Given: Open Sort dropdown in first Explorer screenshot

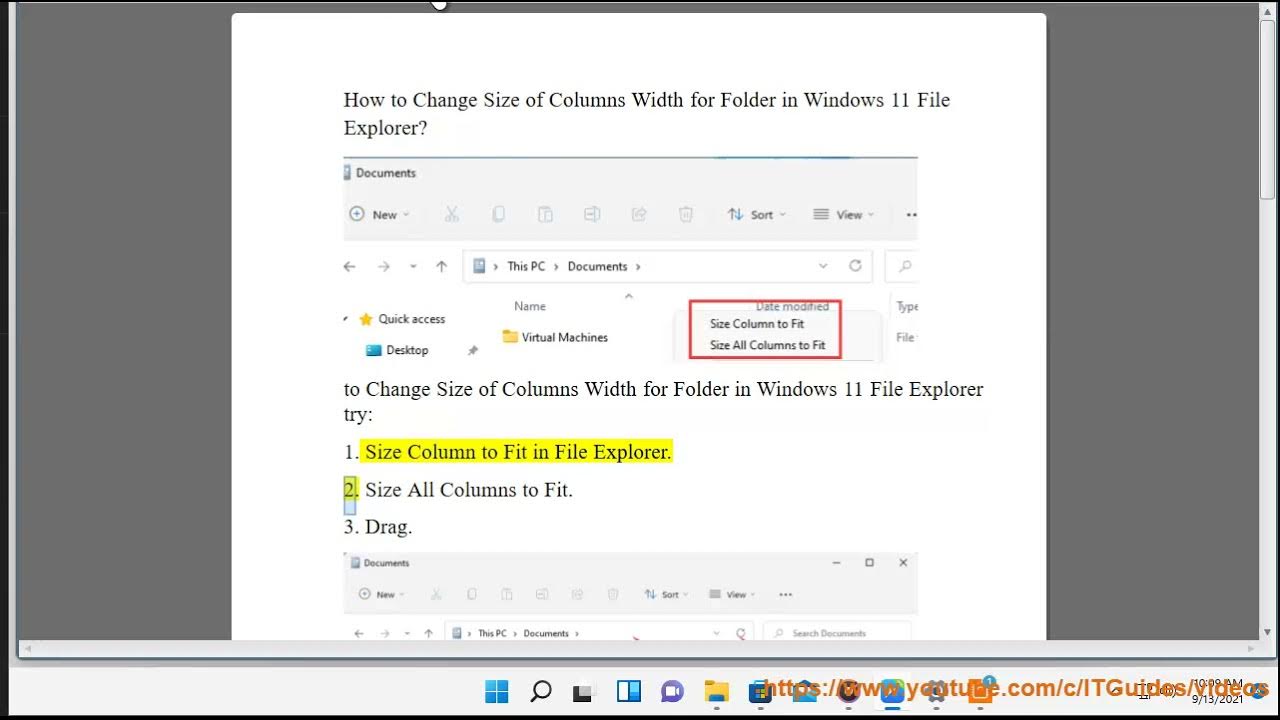Looking at the screenshot, I should pos(757,214).
